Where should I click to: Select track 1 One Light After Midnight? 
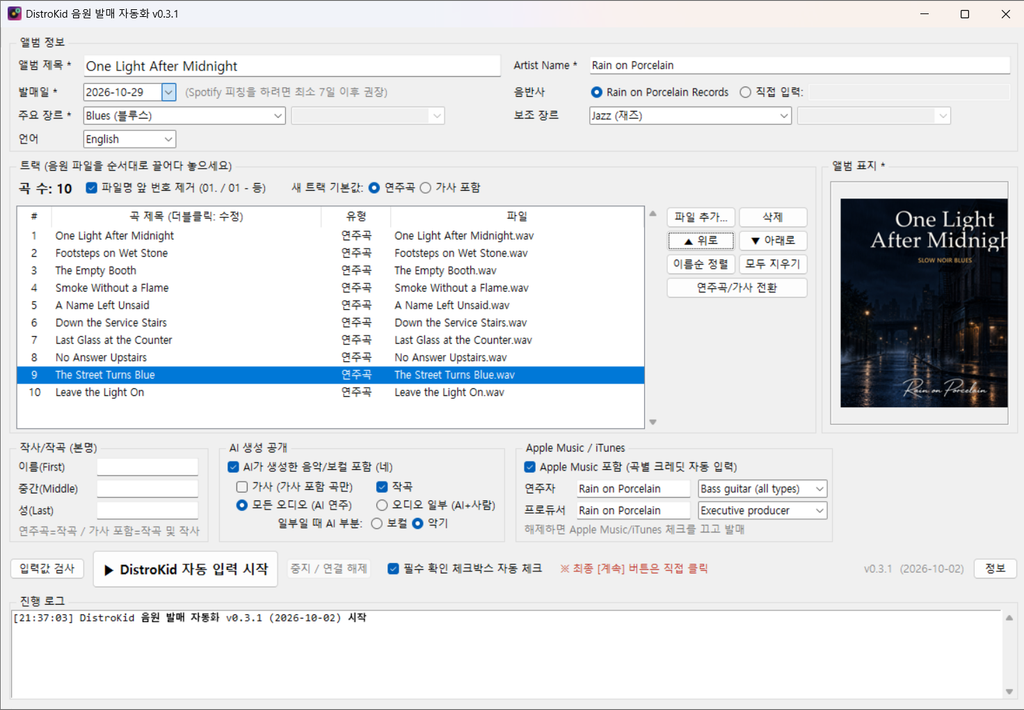coord(330,236)
